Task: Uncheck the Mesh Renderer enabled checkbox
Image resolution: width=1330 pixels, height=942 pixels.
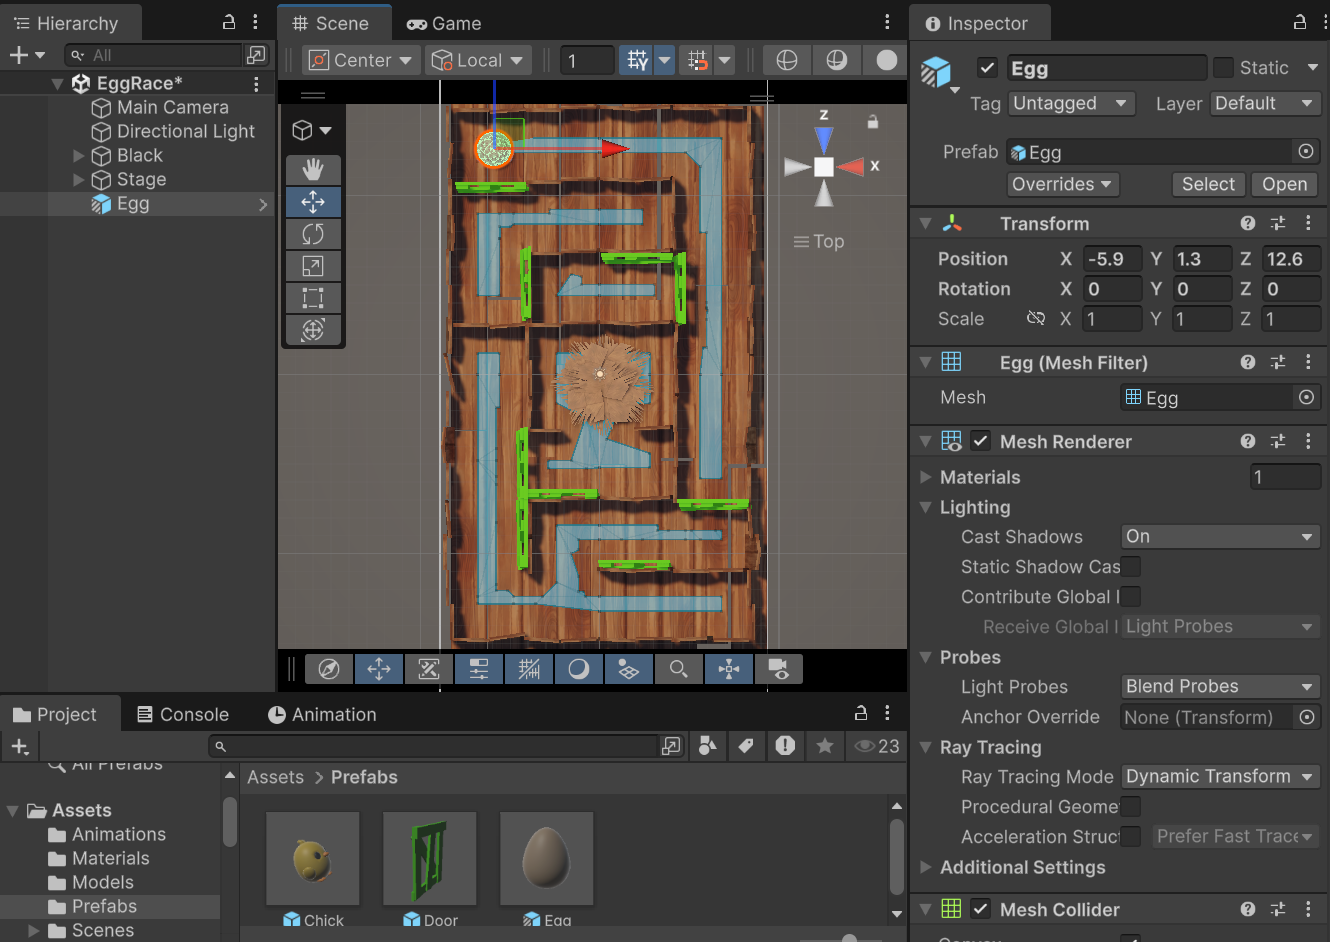Action: 980,441
